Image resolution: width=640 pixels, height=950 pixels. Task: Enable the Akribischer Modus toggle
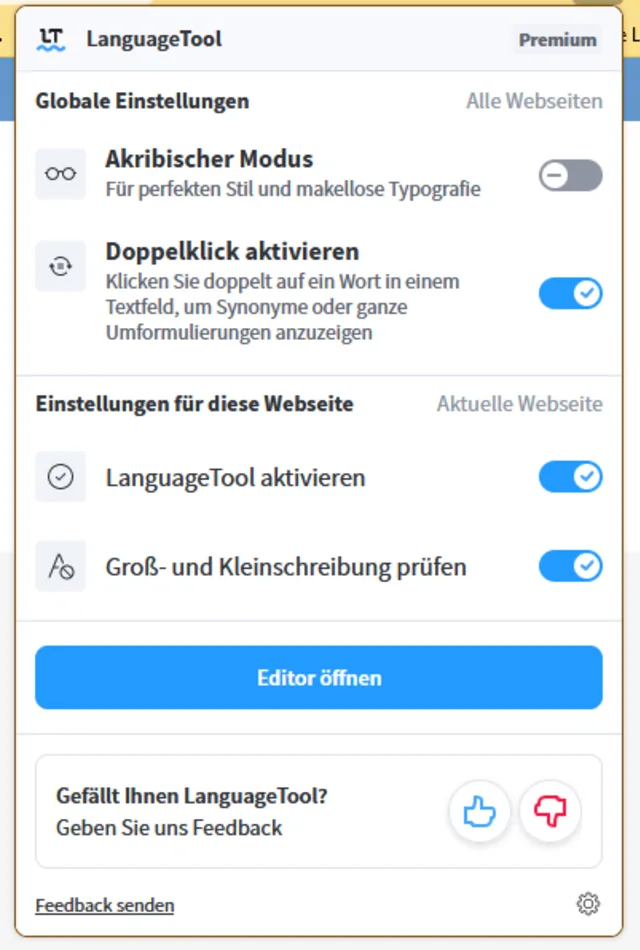[x=570, y=176]
